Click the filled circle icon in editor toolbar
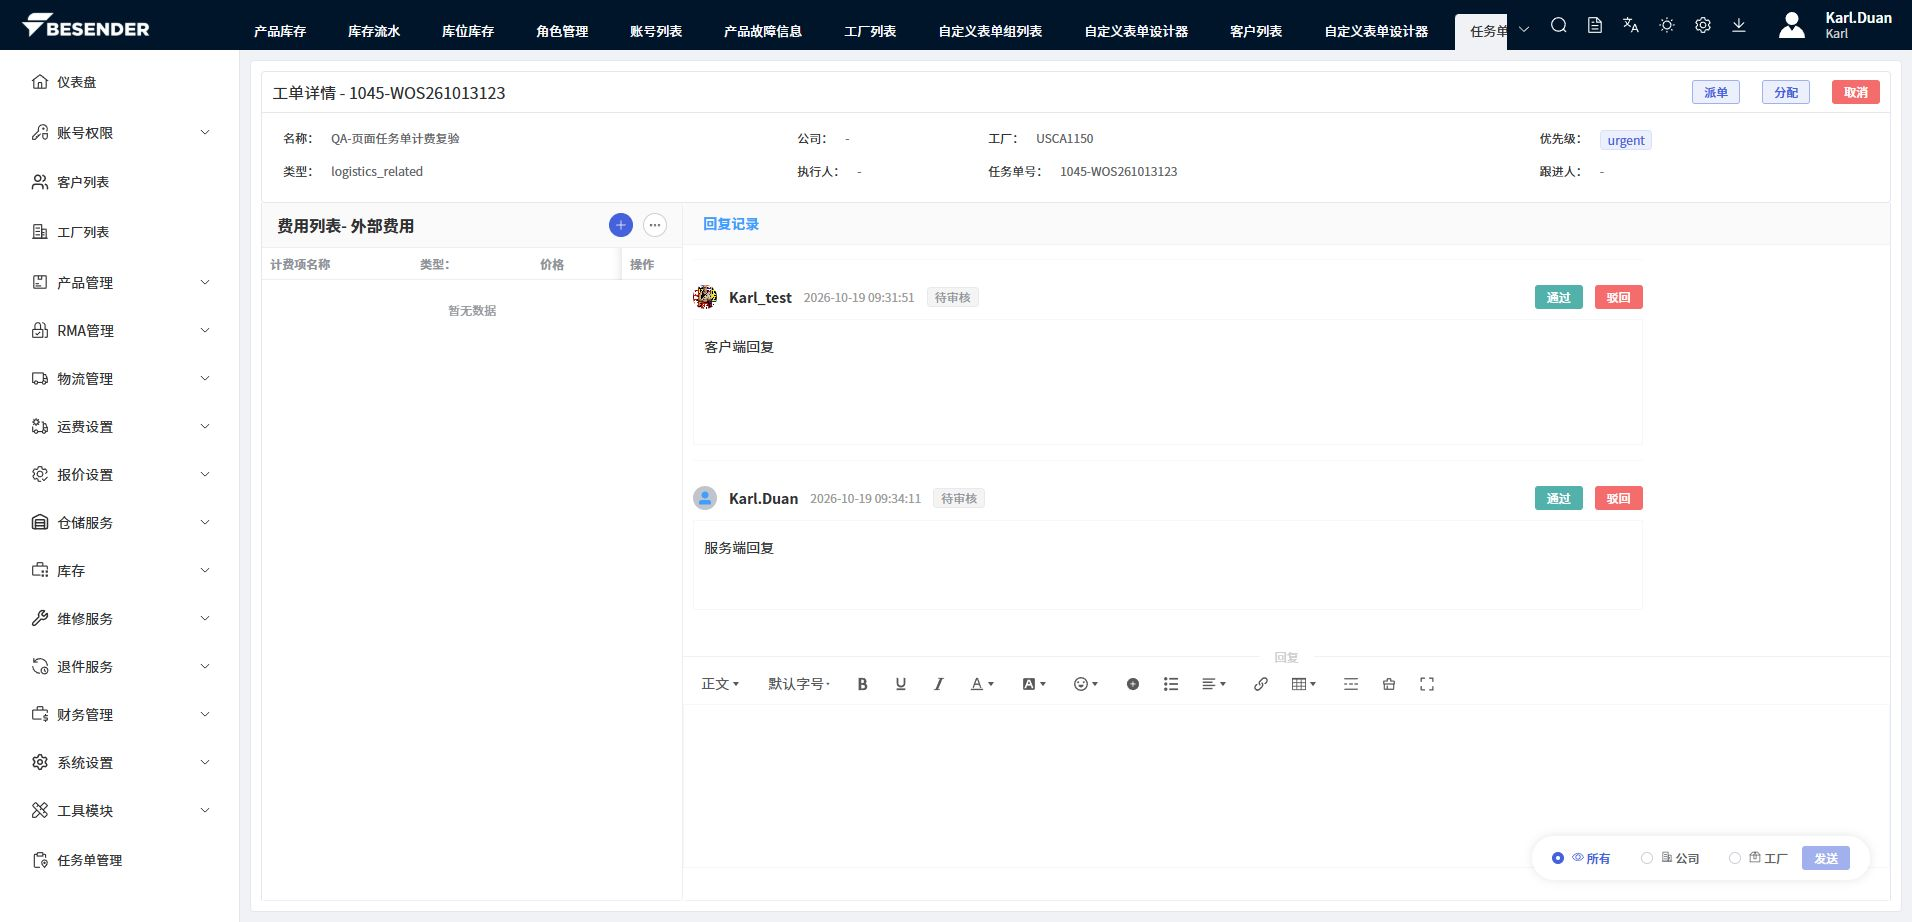This screenshot has height=922, width=1912. (x=1133, y=684)
